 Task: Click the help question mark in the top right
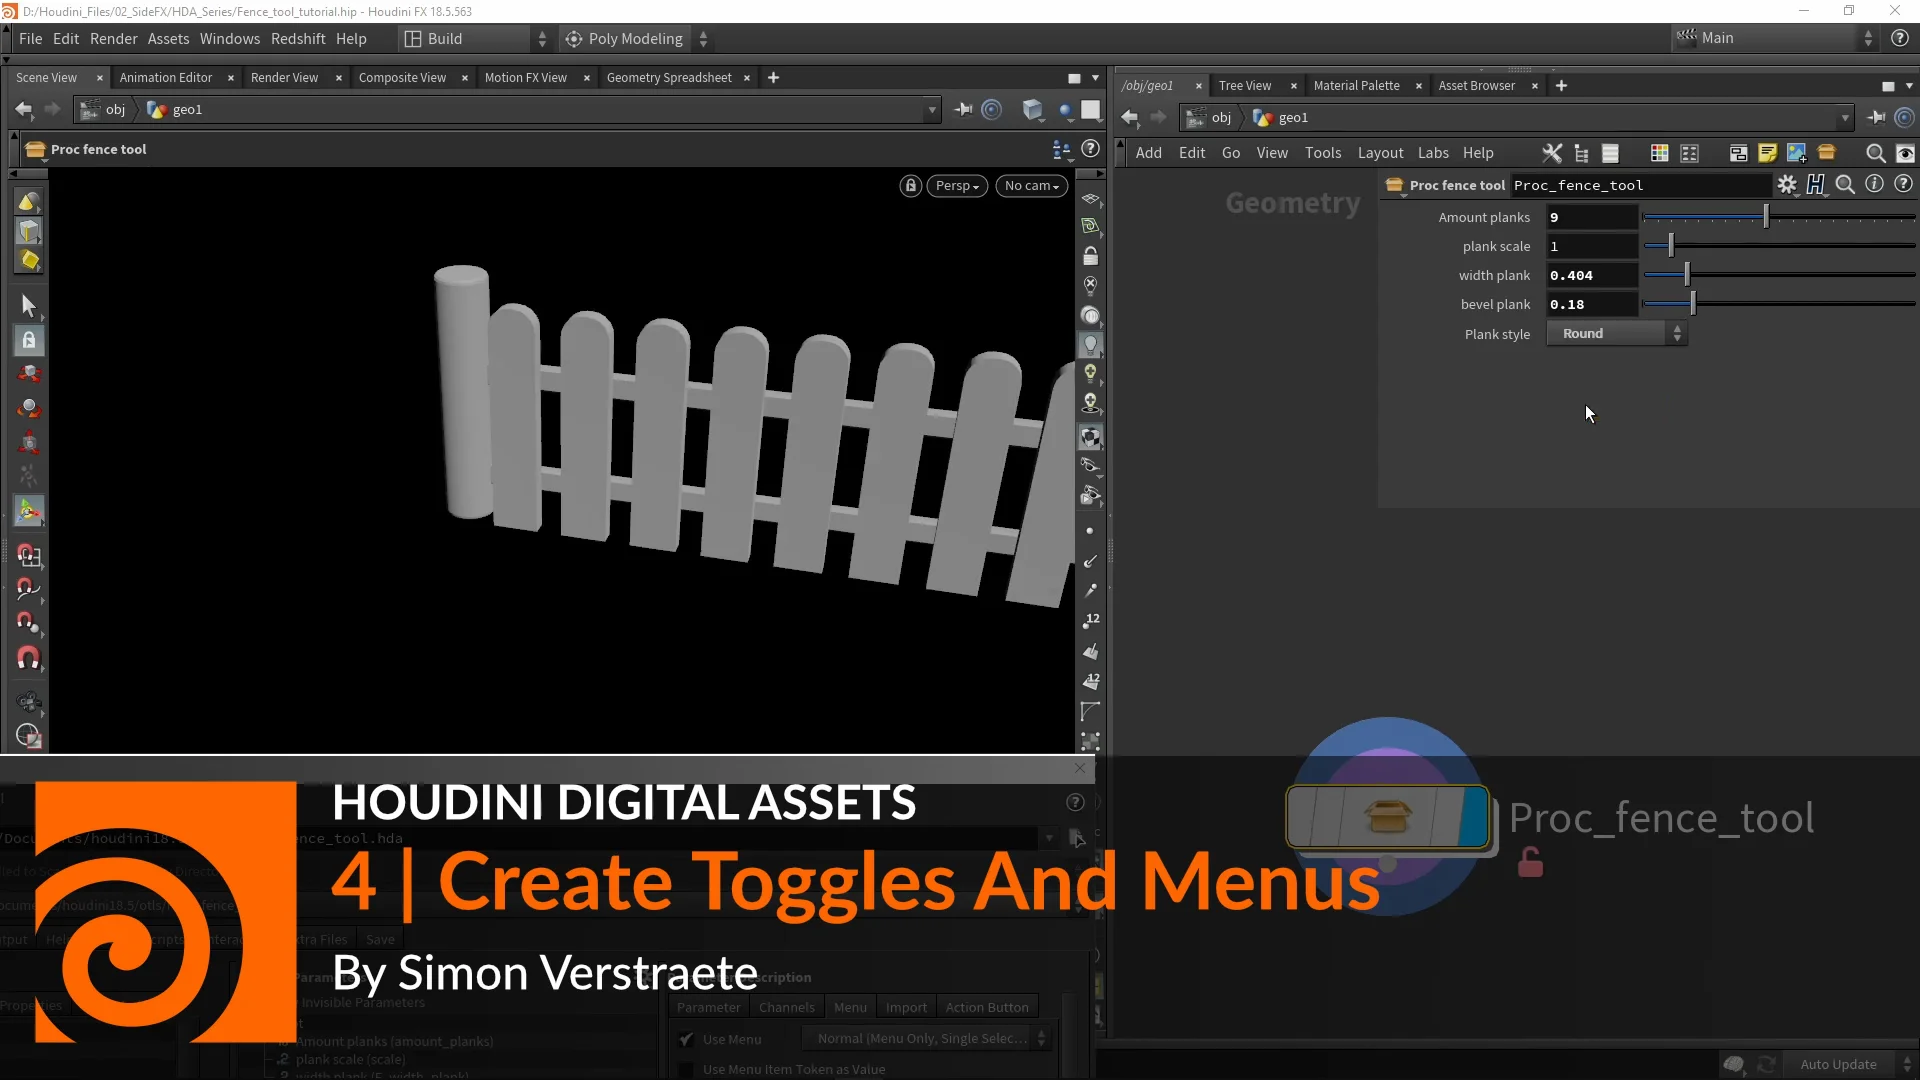click(1901, 39)
